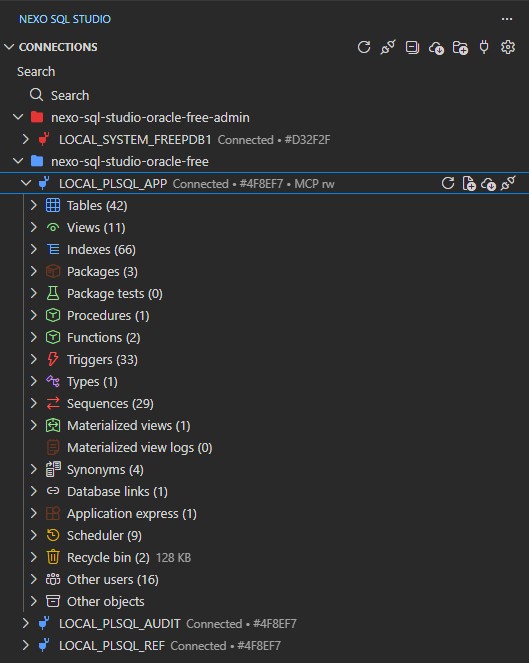This screenshot has height=663, width=529.
Task: Click the new folder icon in Connections header
Action: (x=460, y=47)
